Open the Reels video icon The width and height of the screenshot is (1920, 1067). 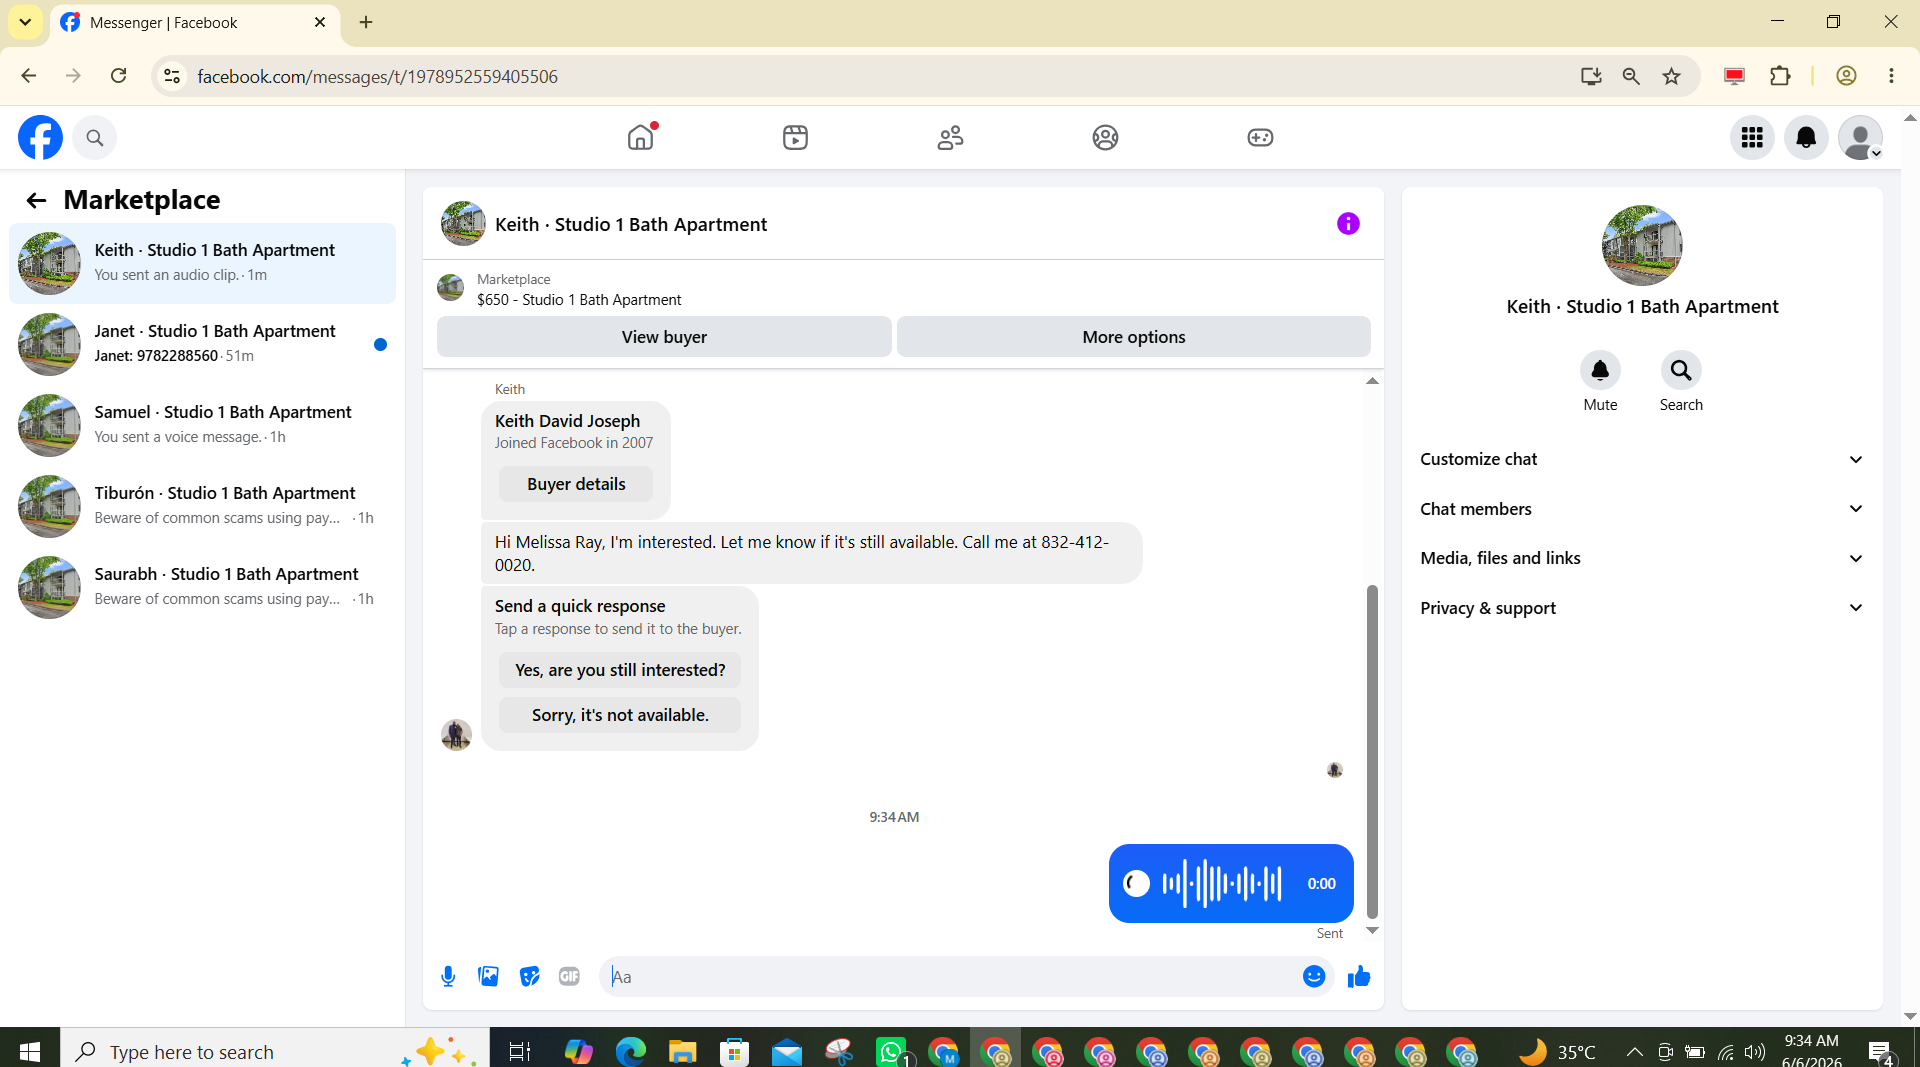click(x=795, y=137)
